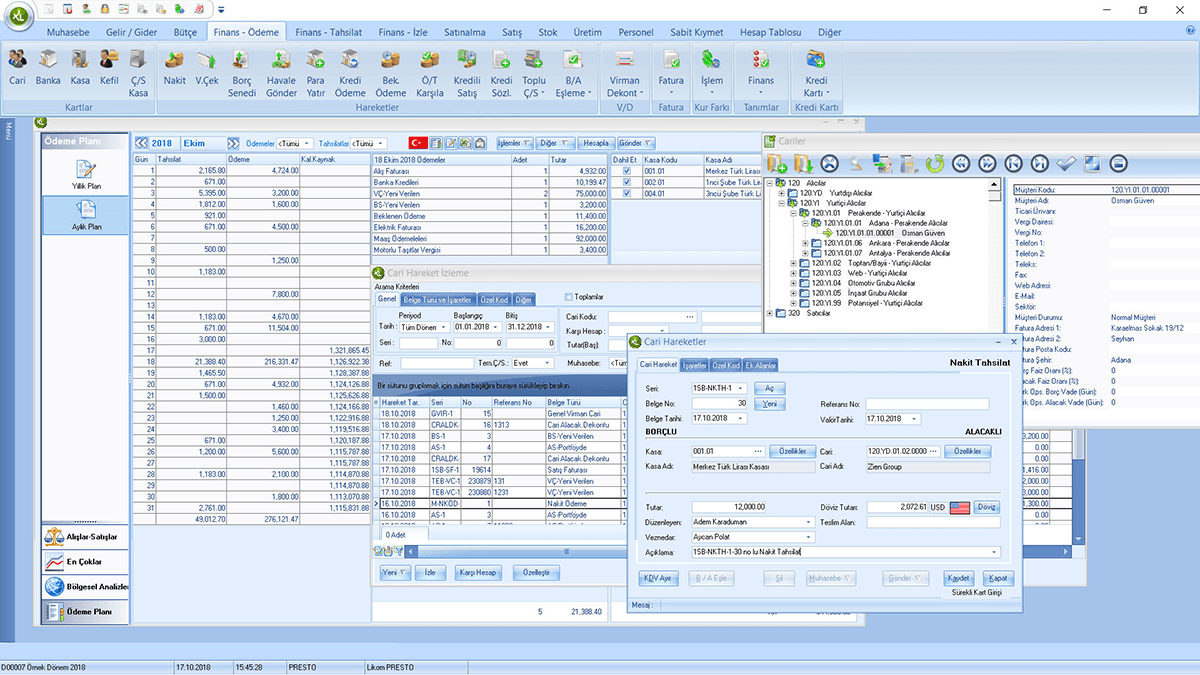Click the Kaydet button
The width and height of the screenshot is (1200, 675).
tap(958, 578)
